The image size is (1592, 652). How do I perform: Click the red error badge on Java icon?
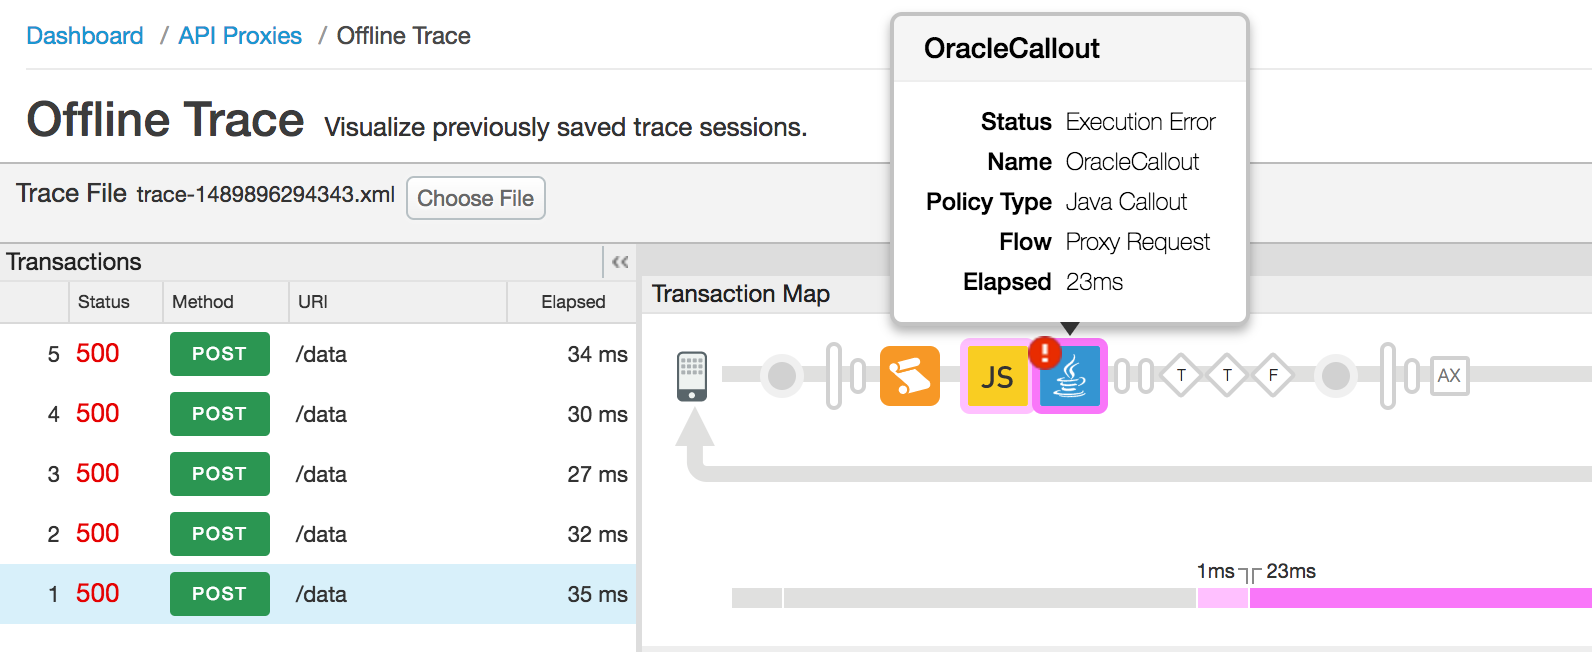[1044, 352]
